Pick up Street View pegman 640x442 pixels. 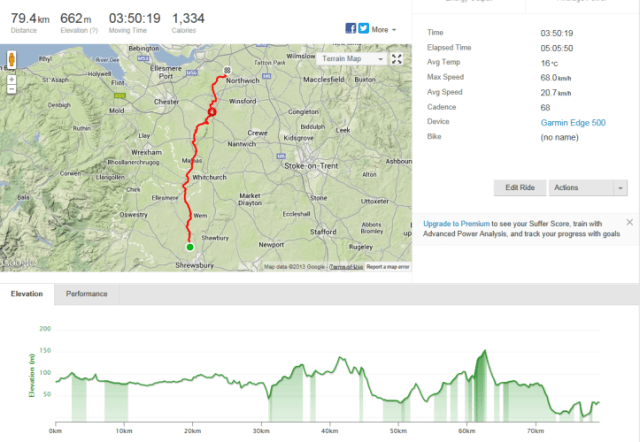[11, 58]
